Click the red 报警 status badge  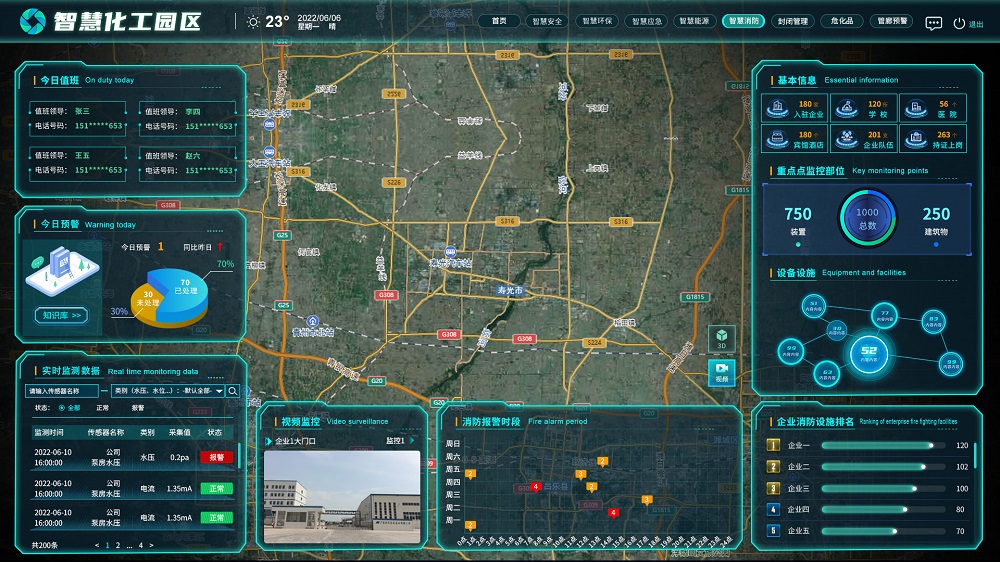214,457
